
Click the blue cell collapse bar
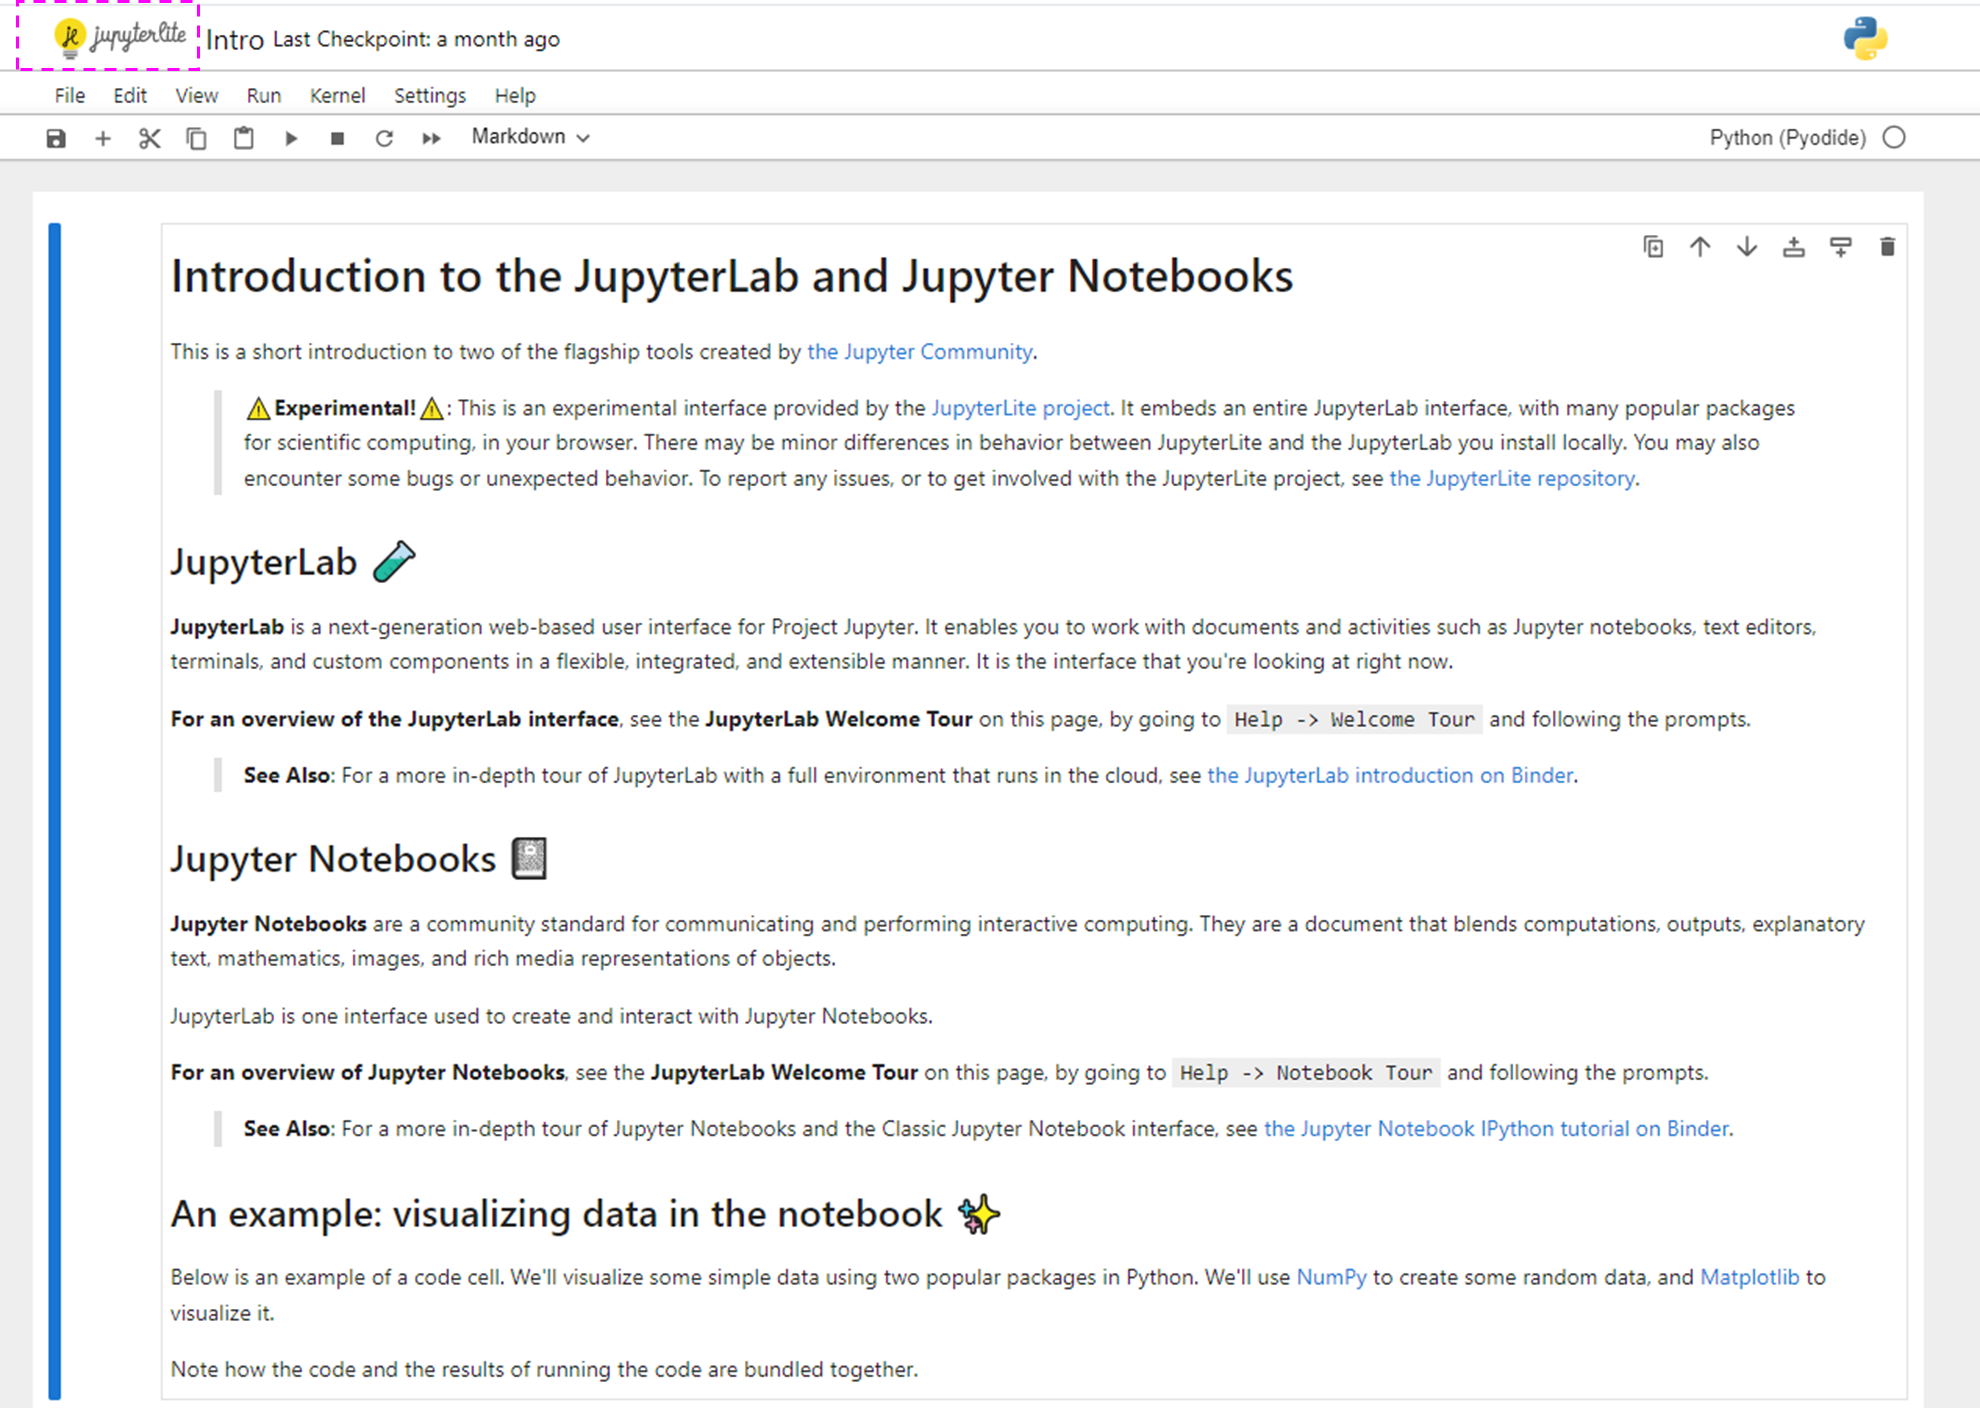(x=55, y=810)
